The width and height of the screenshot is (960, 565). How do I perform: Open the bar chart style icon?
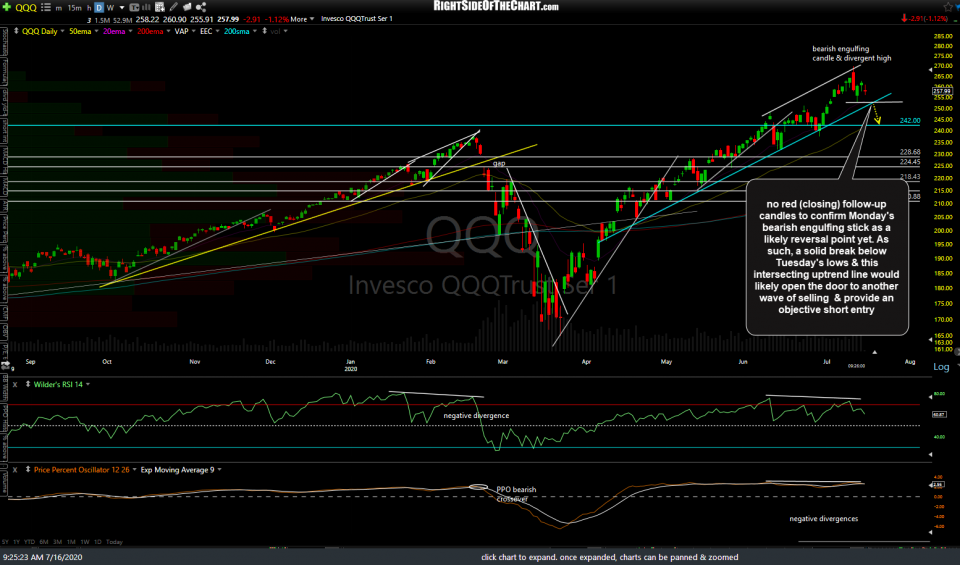tap(146, 7)
